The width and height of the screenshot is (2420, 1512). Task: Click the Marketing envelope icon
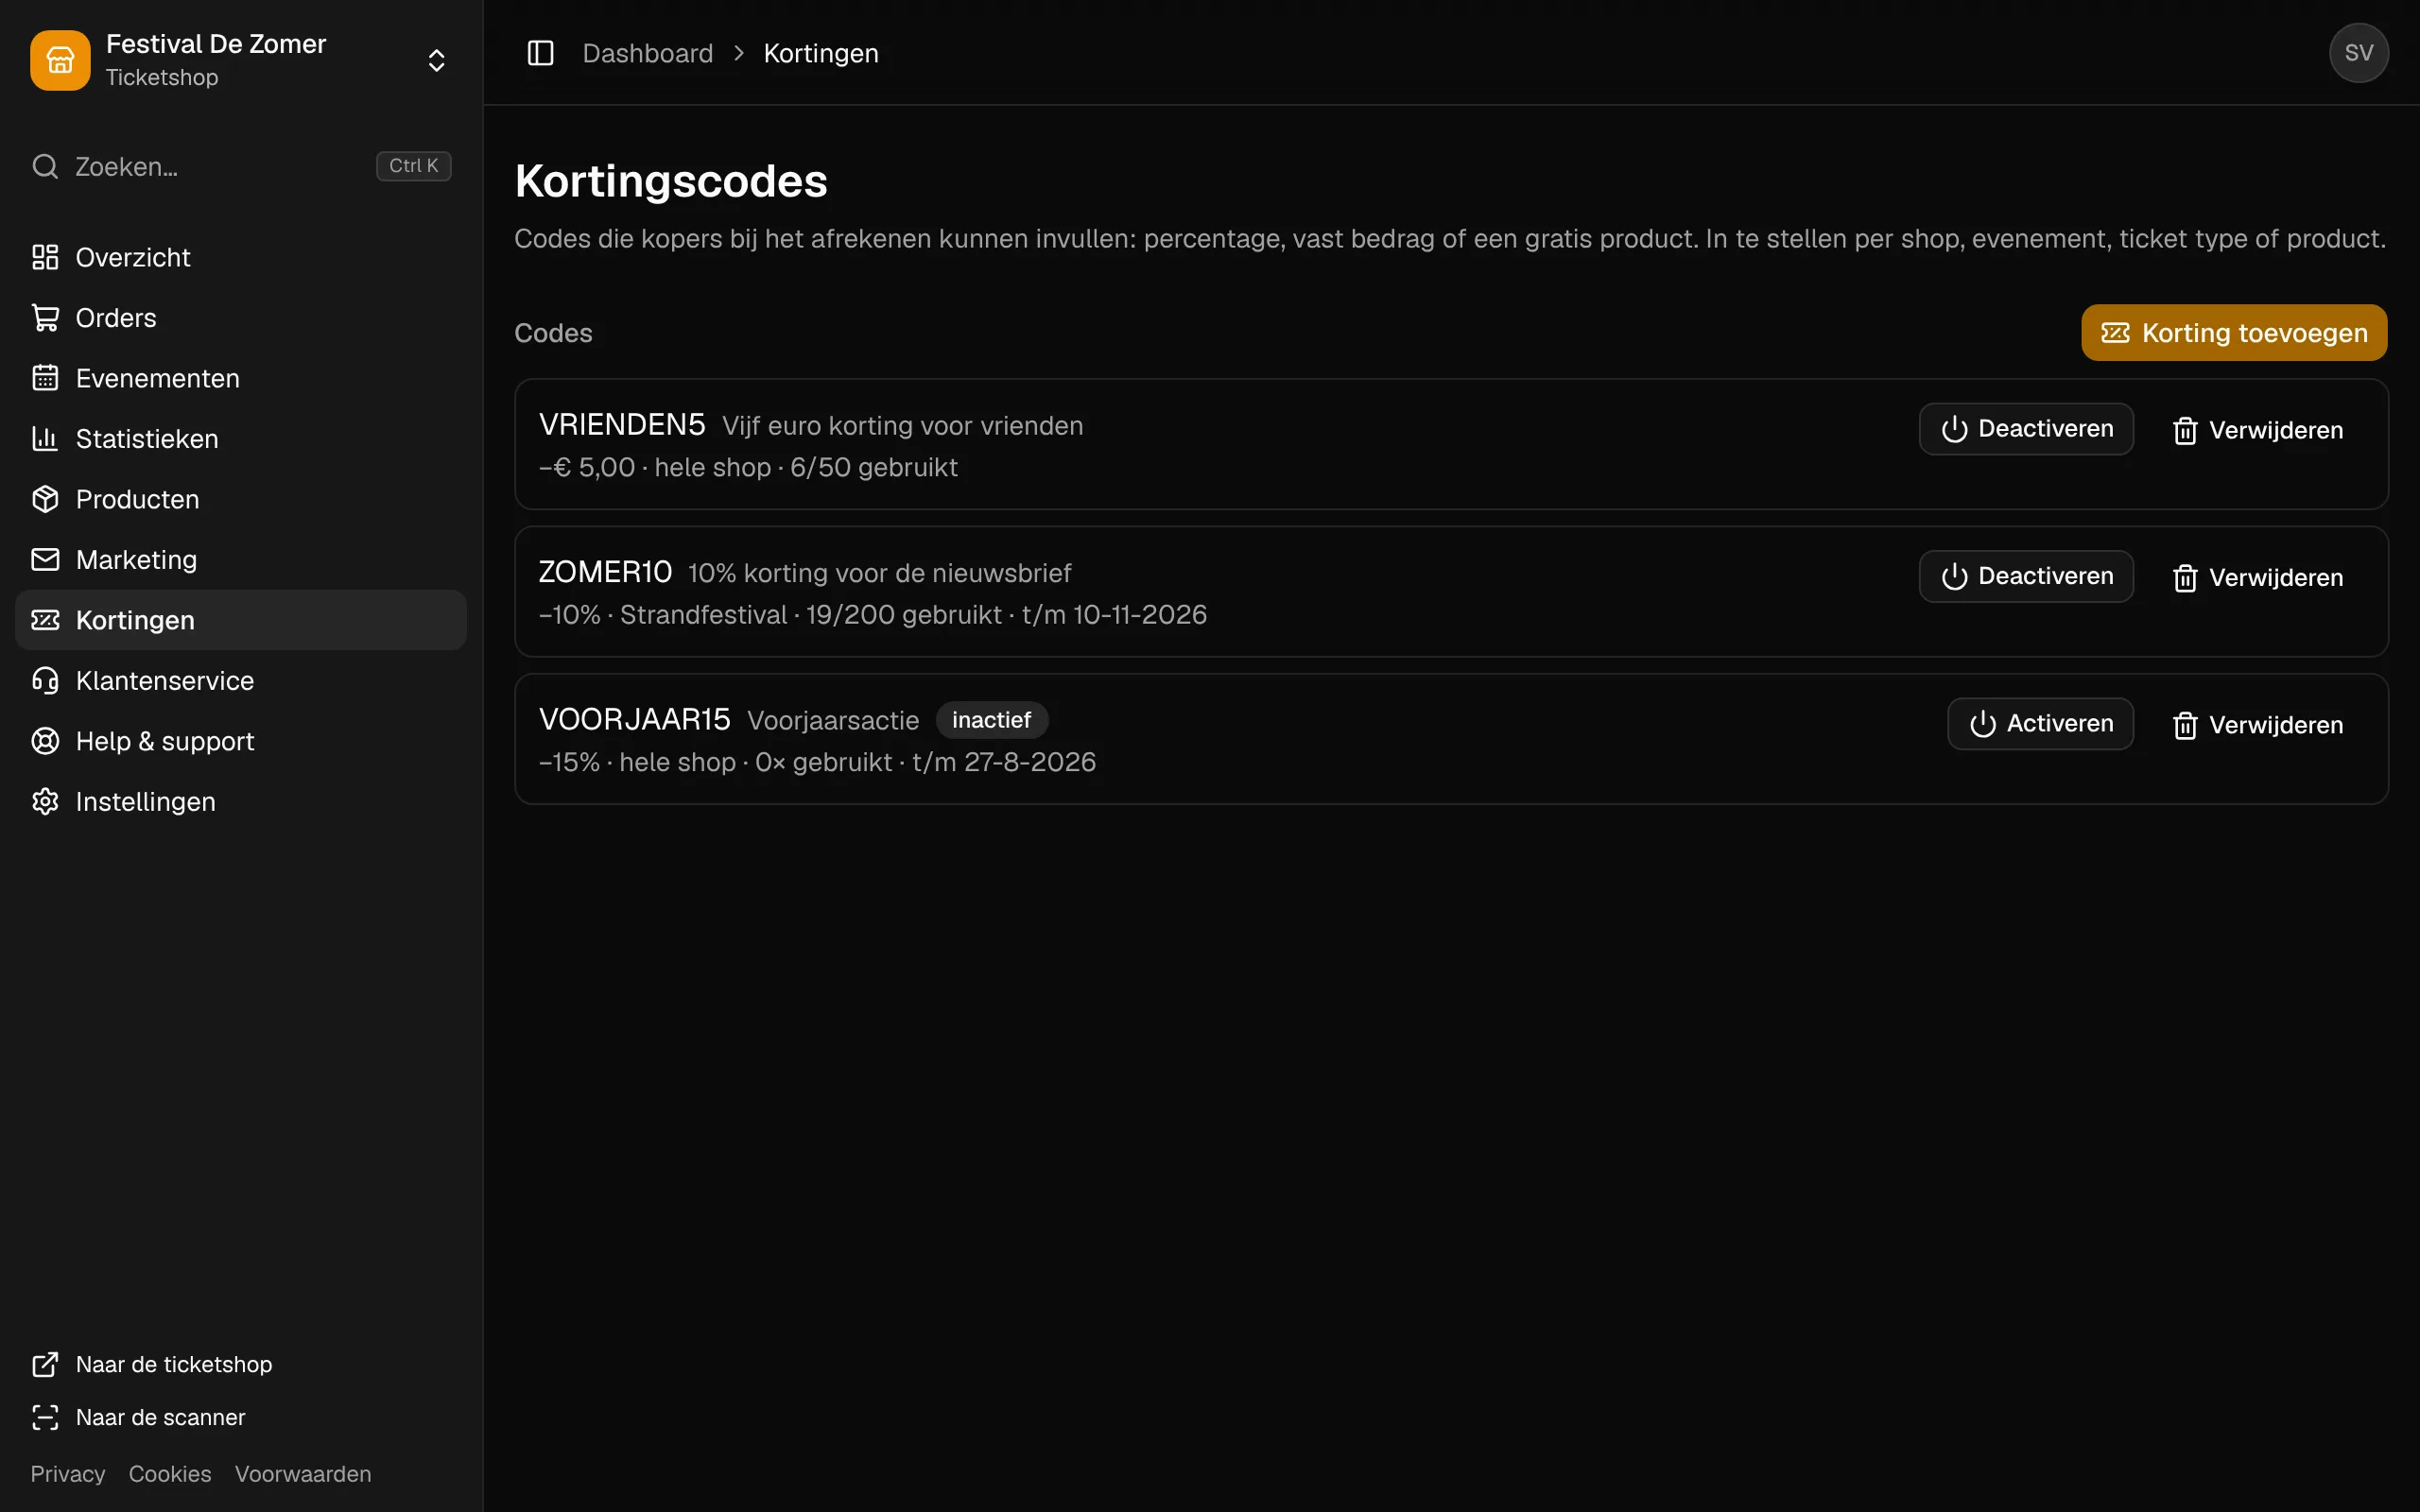pyautogui.click(x=45, y=560)
